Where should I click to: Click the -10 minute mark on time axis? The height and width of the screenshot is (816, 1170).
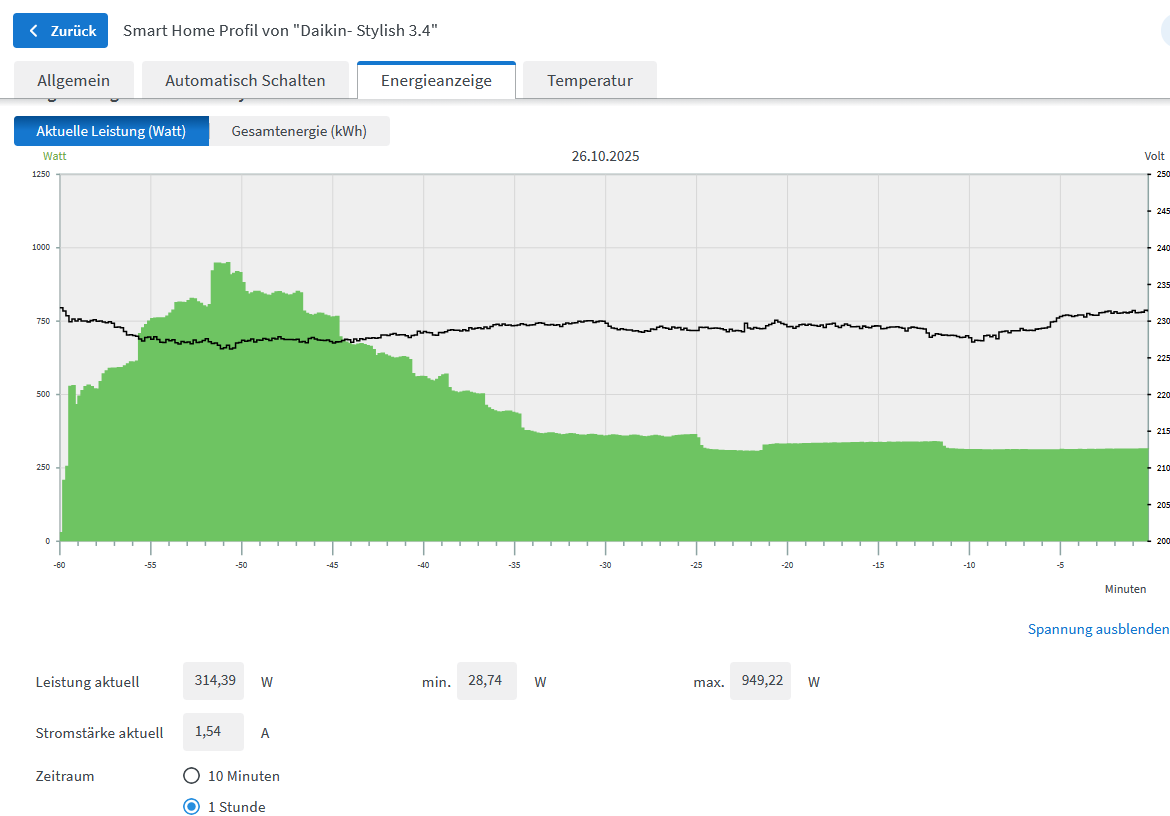coord(969,566)
